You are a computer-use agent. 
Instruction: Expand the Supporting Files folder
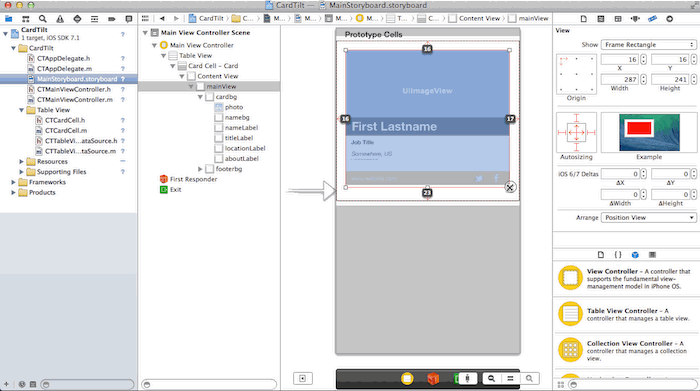click(x=21, y=172)
